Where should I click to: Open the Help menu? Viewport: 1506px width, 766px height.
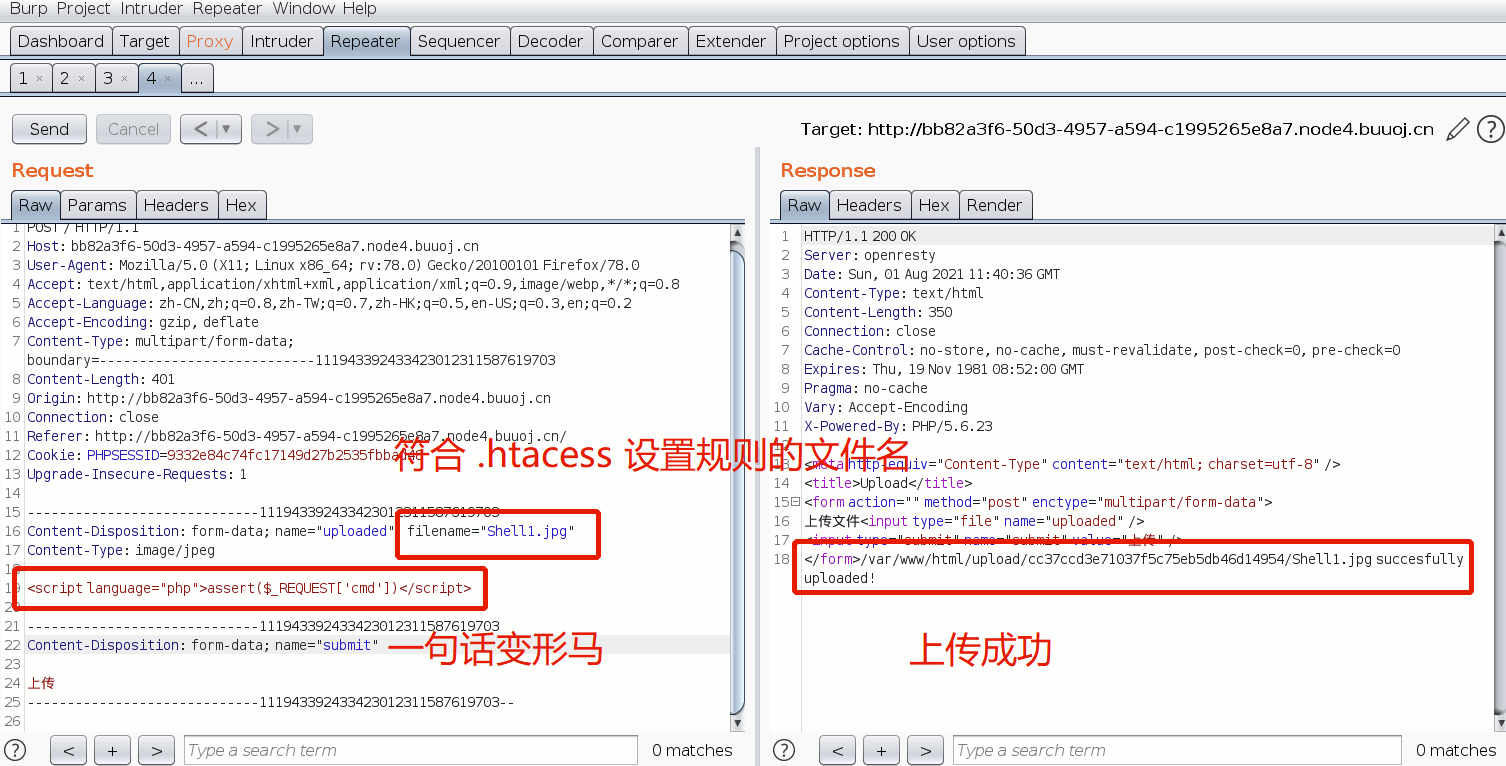[x=359, y=9]
